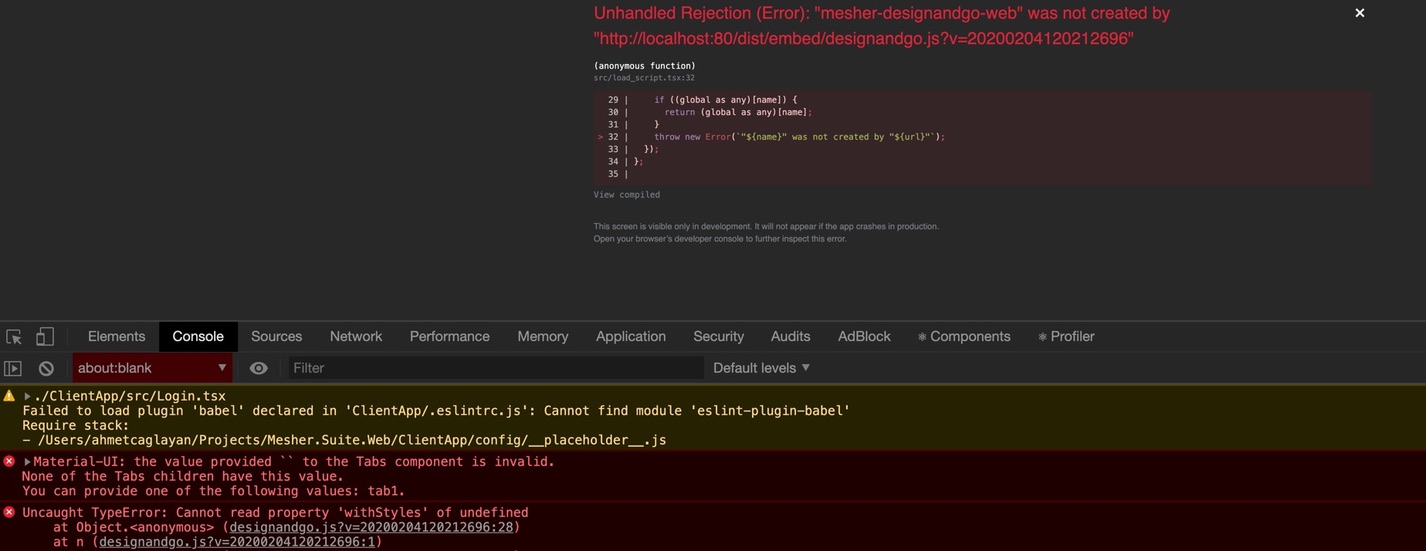
Task: Click the yellow warning triangle icon
Action: pyautogui.click(x=9, y=396)
